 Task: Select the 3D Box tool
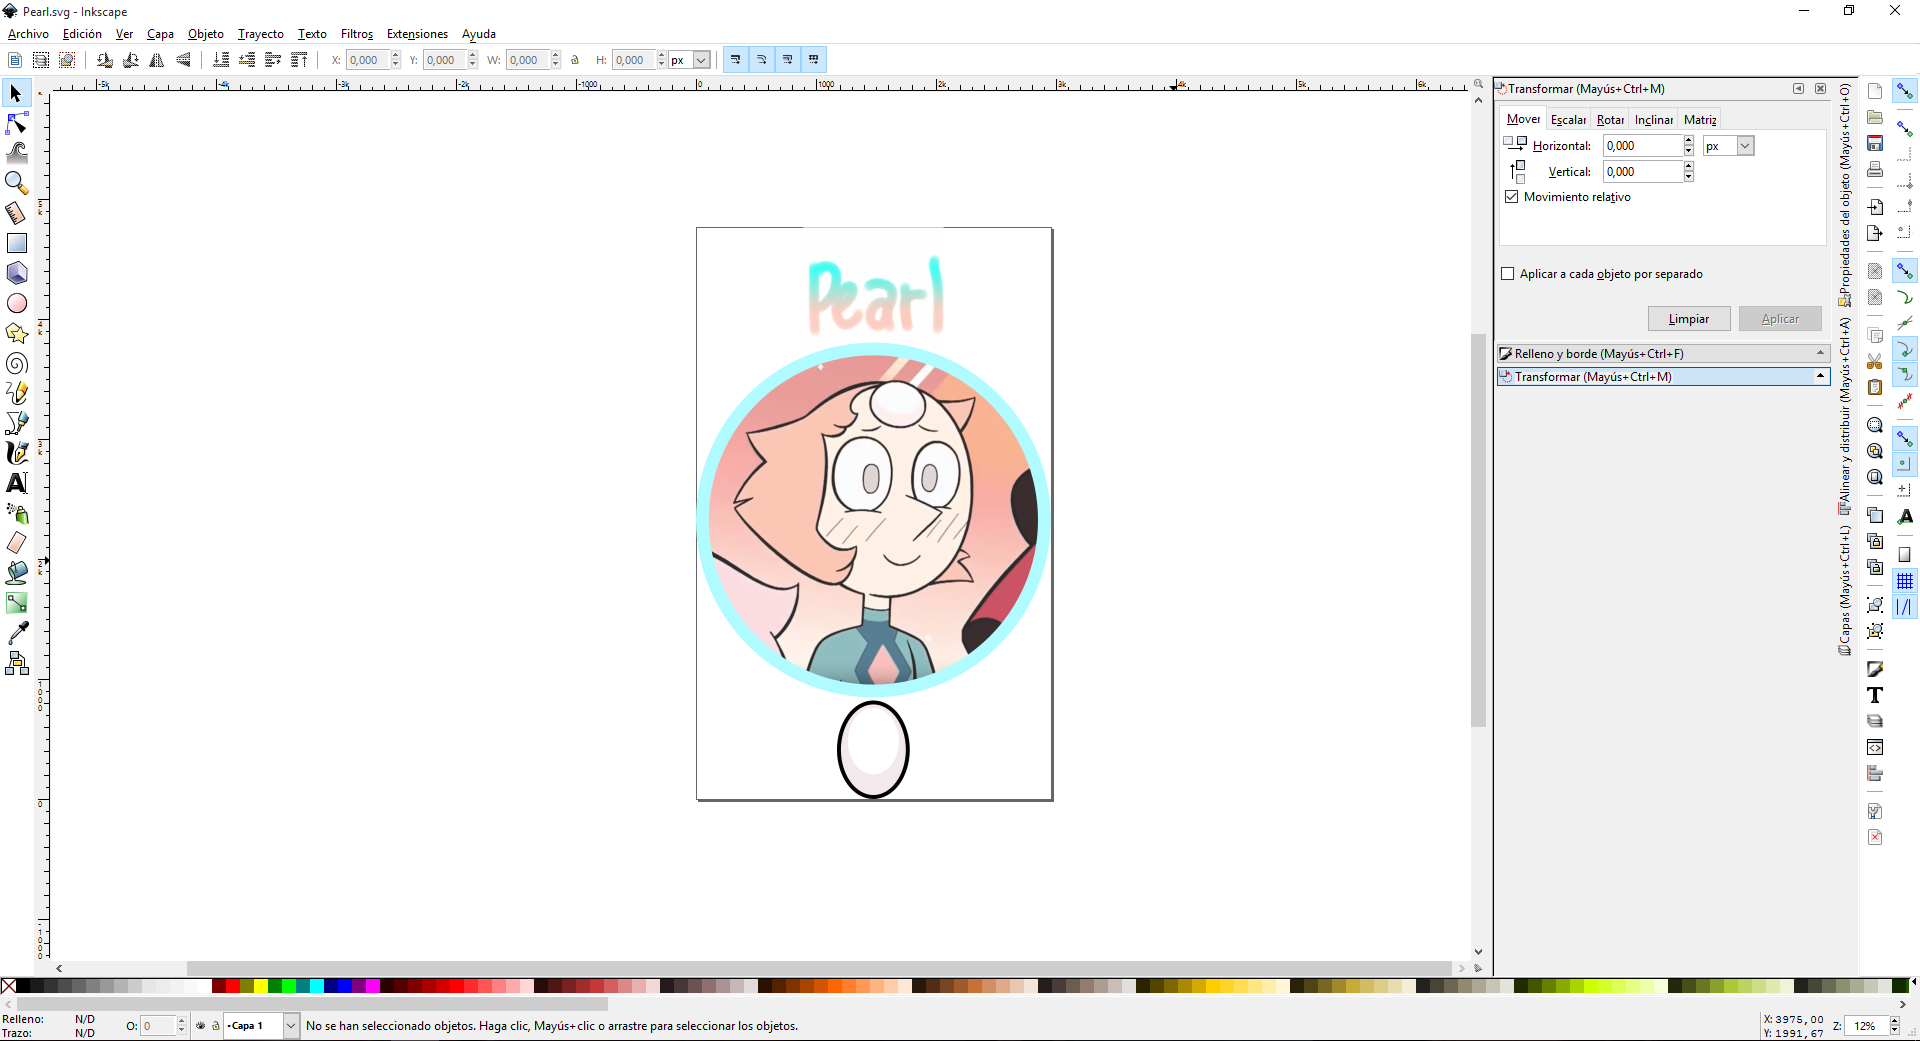(16, 273)
